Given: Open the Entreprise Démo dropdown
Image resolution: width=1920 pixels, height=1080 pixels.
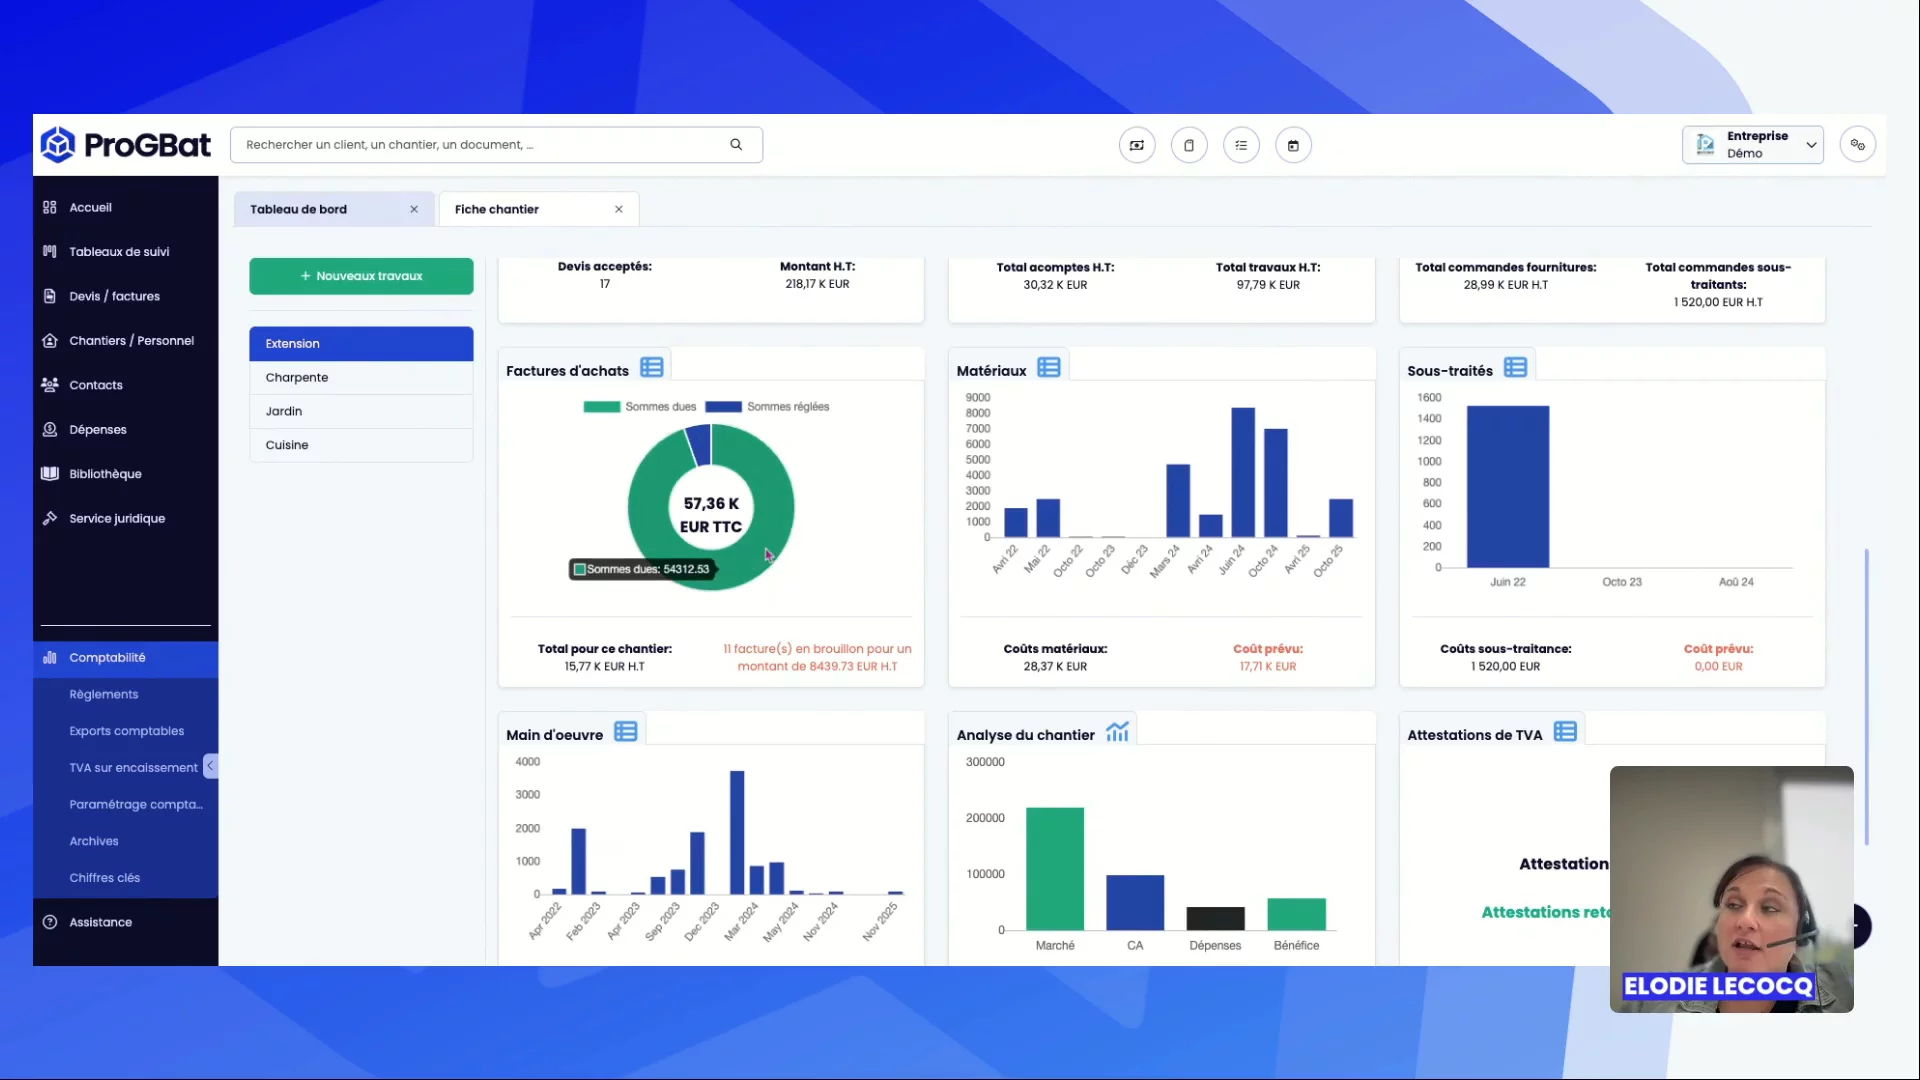Looking at the screenshot, I should click(x=1752, y=145).
